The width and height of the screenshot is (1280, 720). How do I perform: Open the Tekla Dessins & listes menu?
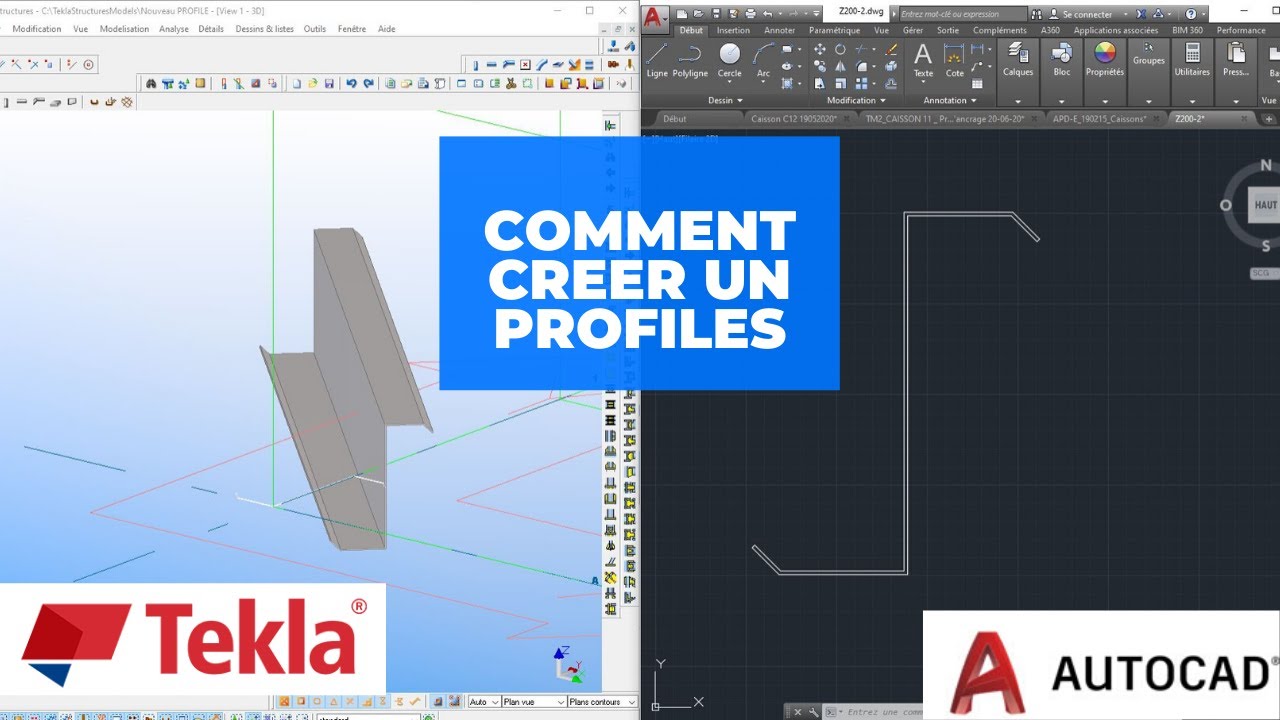(265, 29)
